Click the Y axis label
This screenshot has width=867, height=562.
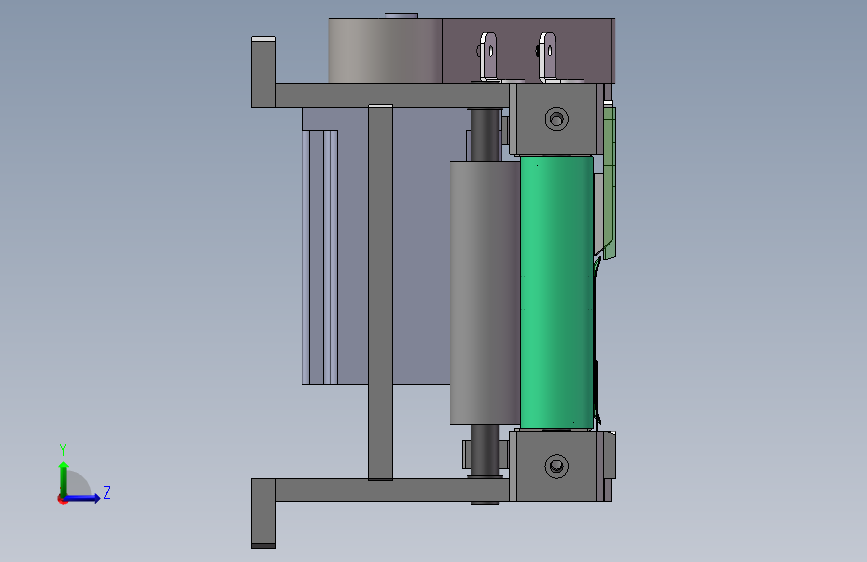point(63,449)
